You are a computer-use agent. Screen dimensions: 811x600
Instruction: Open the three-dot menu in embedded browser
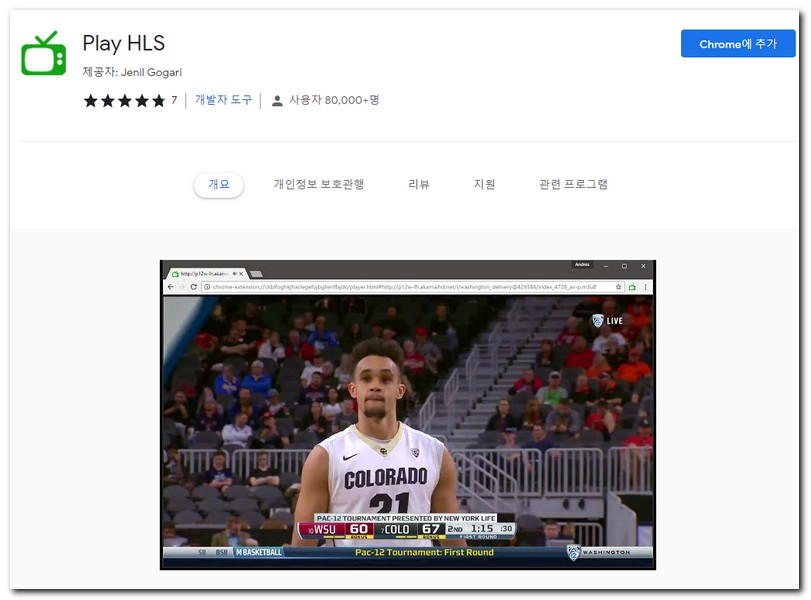click(646, 287)
